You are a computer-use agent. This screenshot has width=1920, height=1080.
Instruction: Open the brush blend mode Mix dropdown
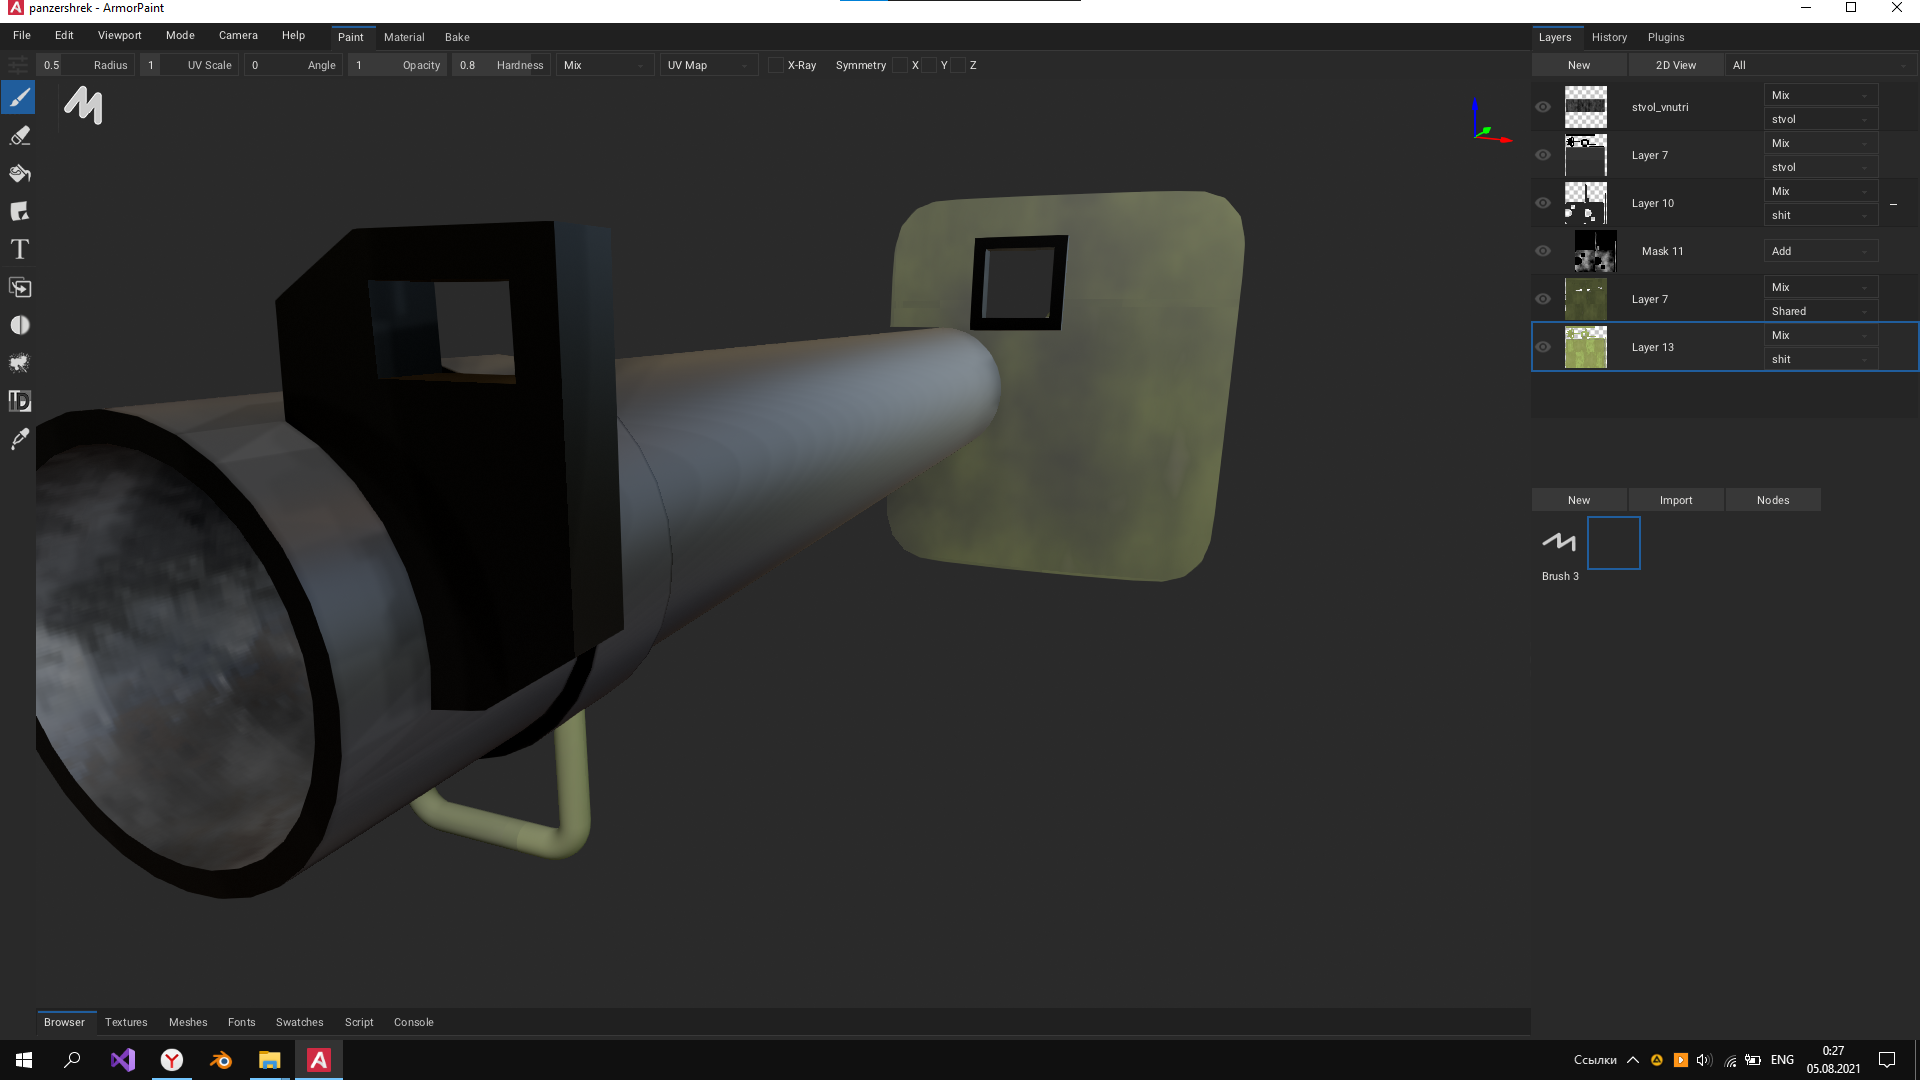point(605,65)
